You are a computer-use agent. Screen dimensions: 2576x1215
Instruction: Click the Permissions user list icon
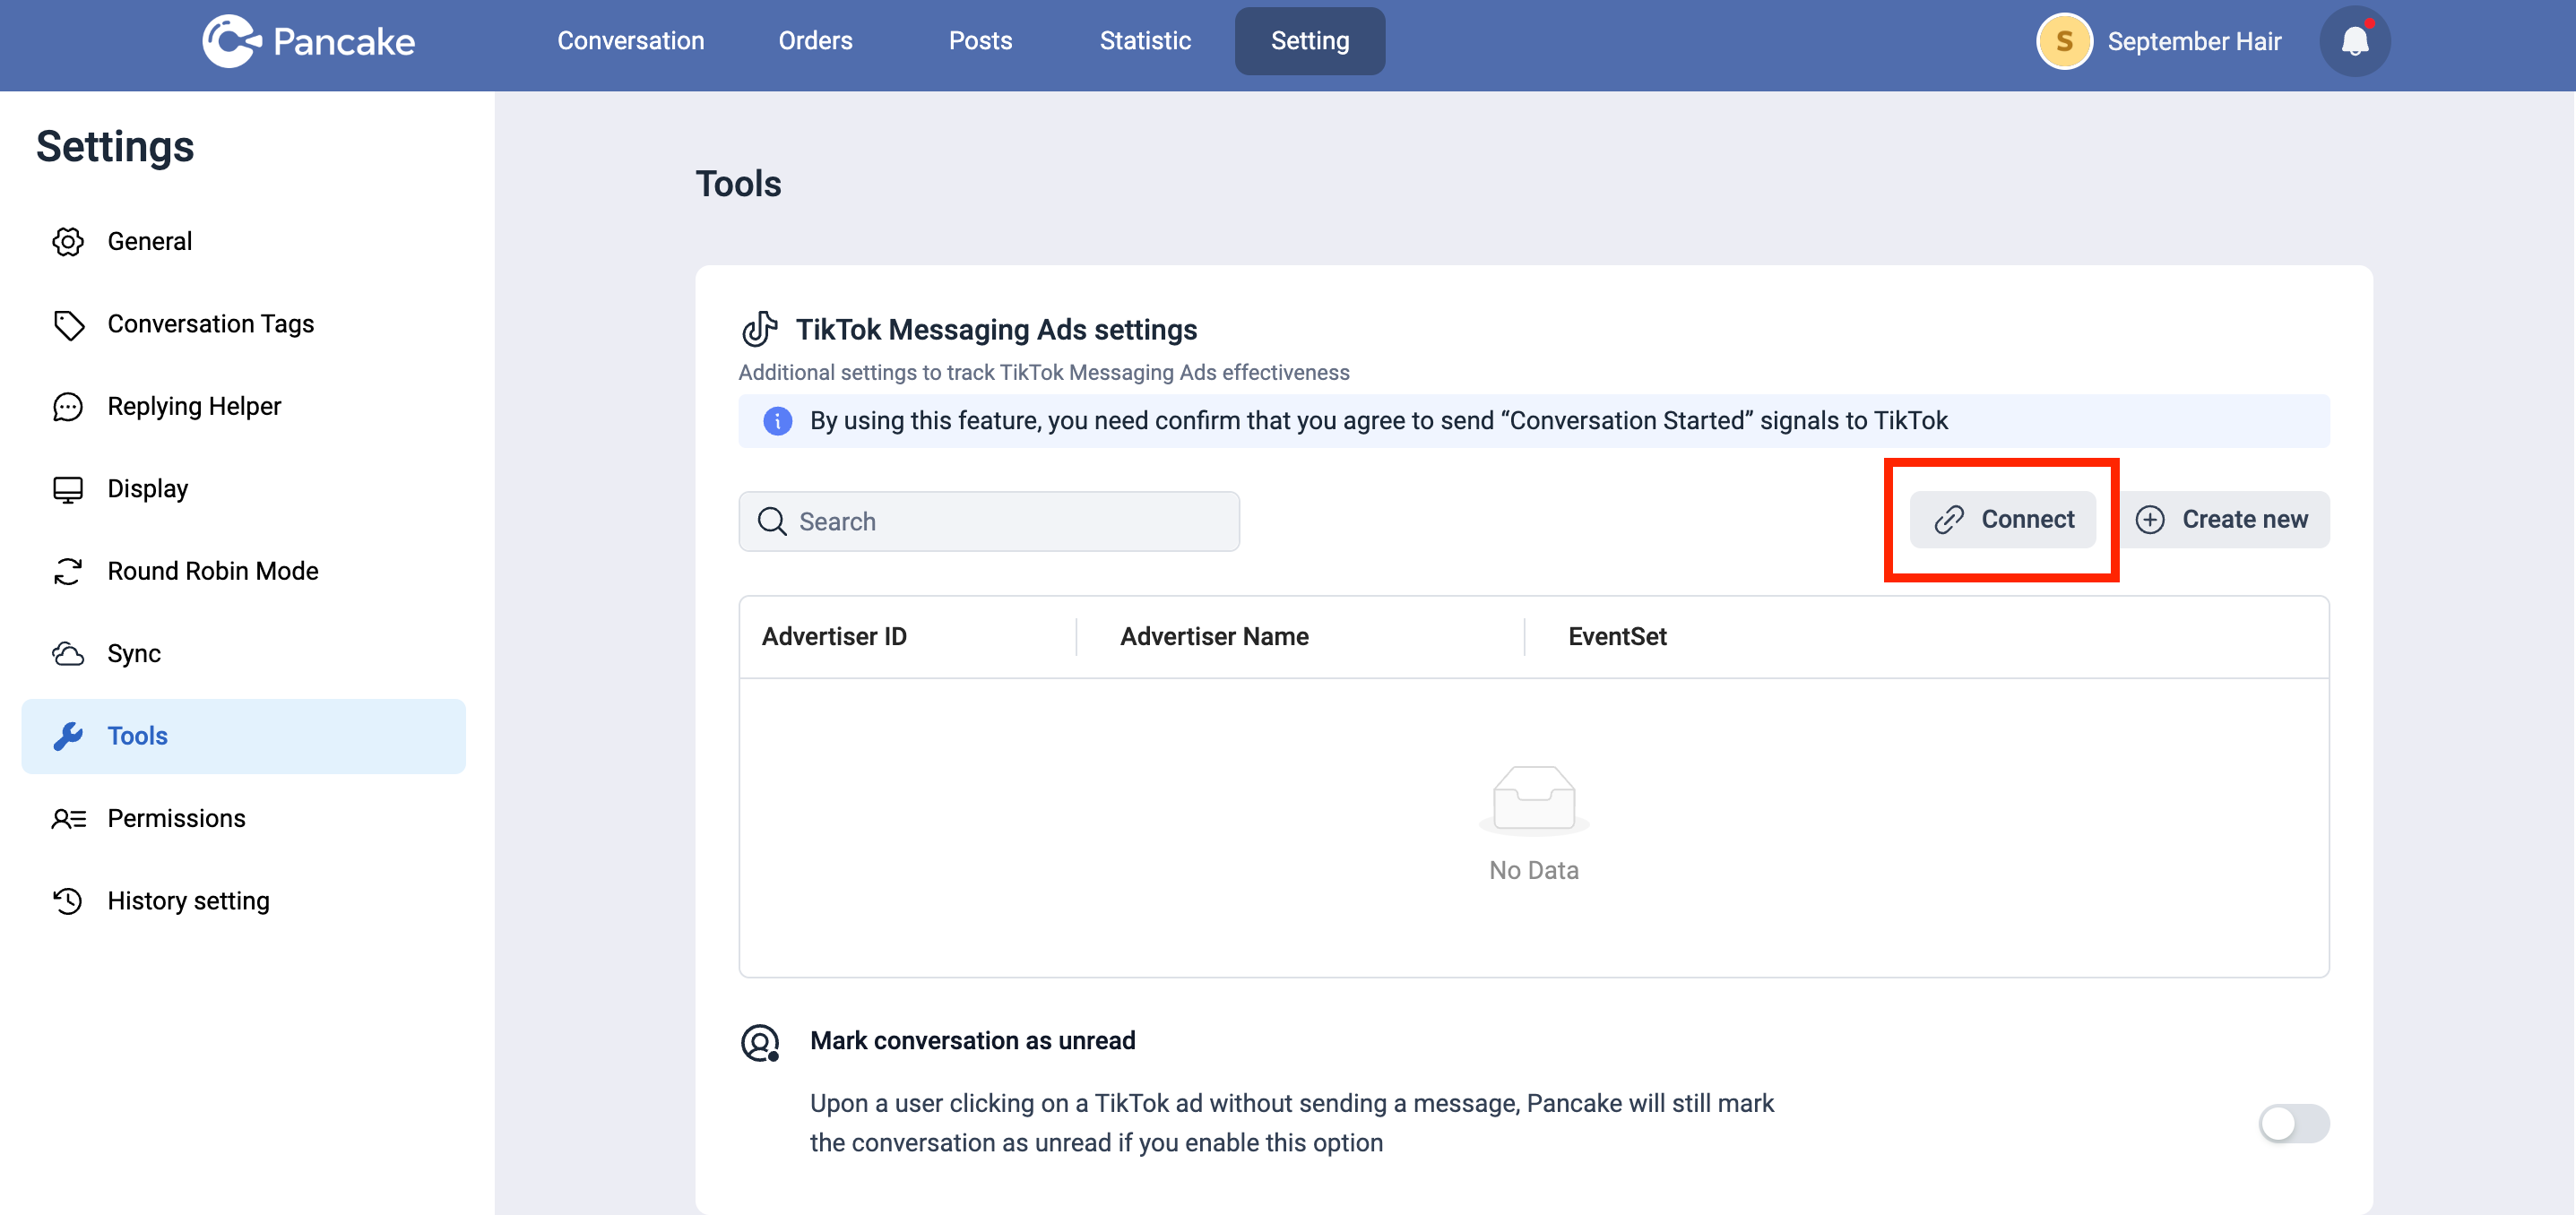click(68, 818)
